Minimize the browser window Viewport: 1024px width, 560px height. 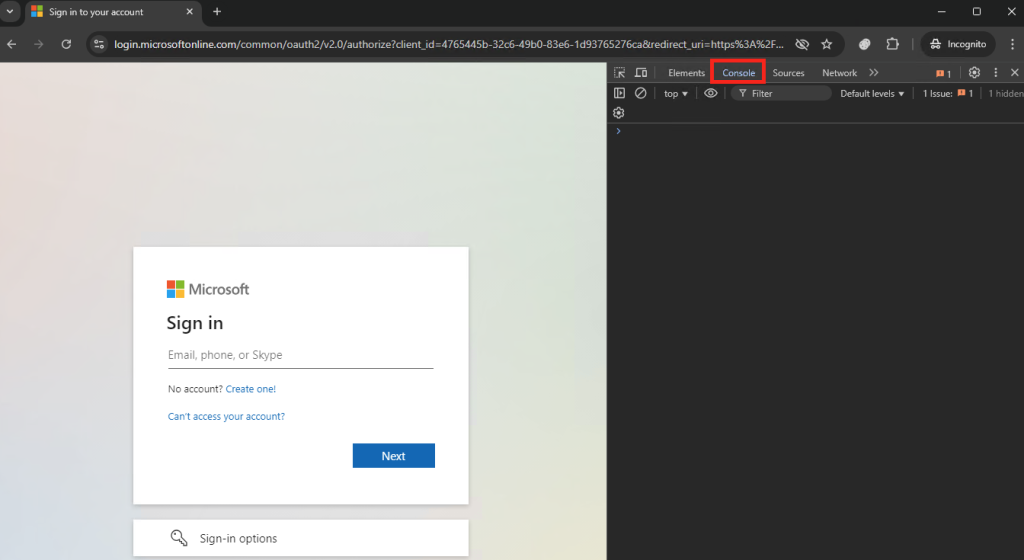coord(941,12)
